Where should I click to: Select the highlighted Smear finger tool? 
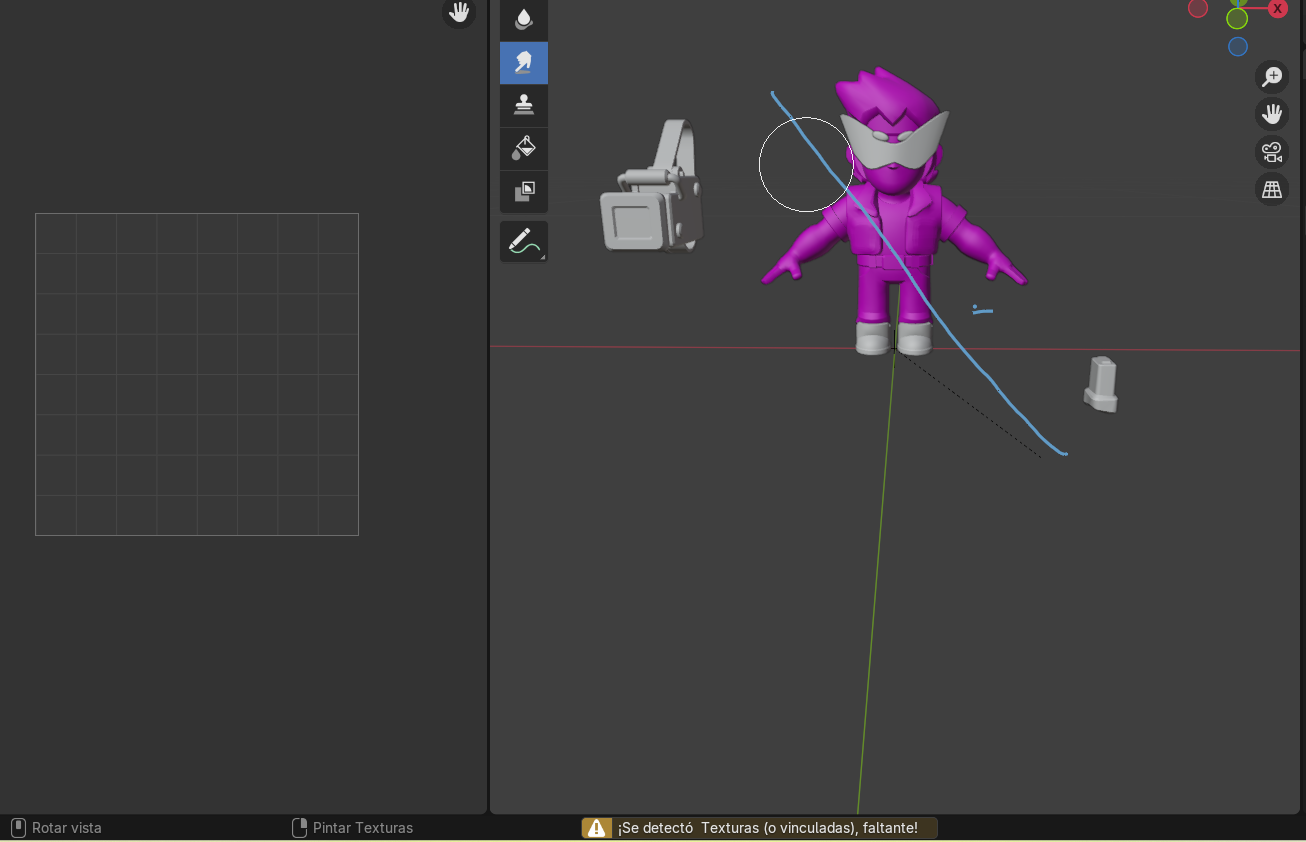tap(524, 62)
